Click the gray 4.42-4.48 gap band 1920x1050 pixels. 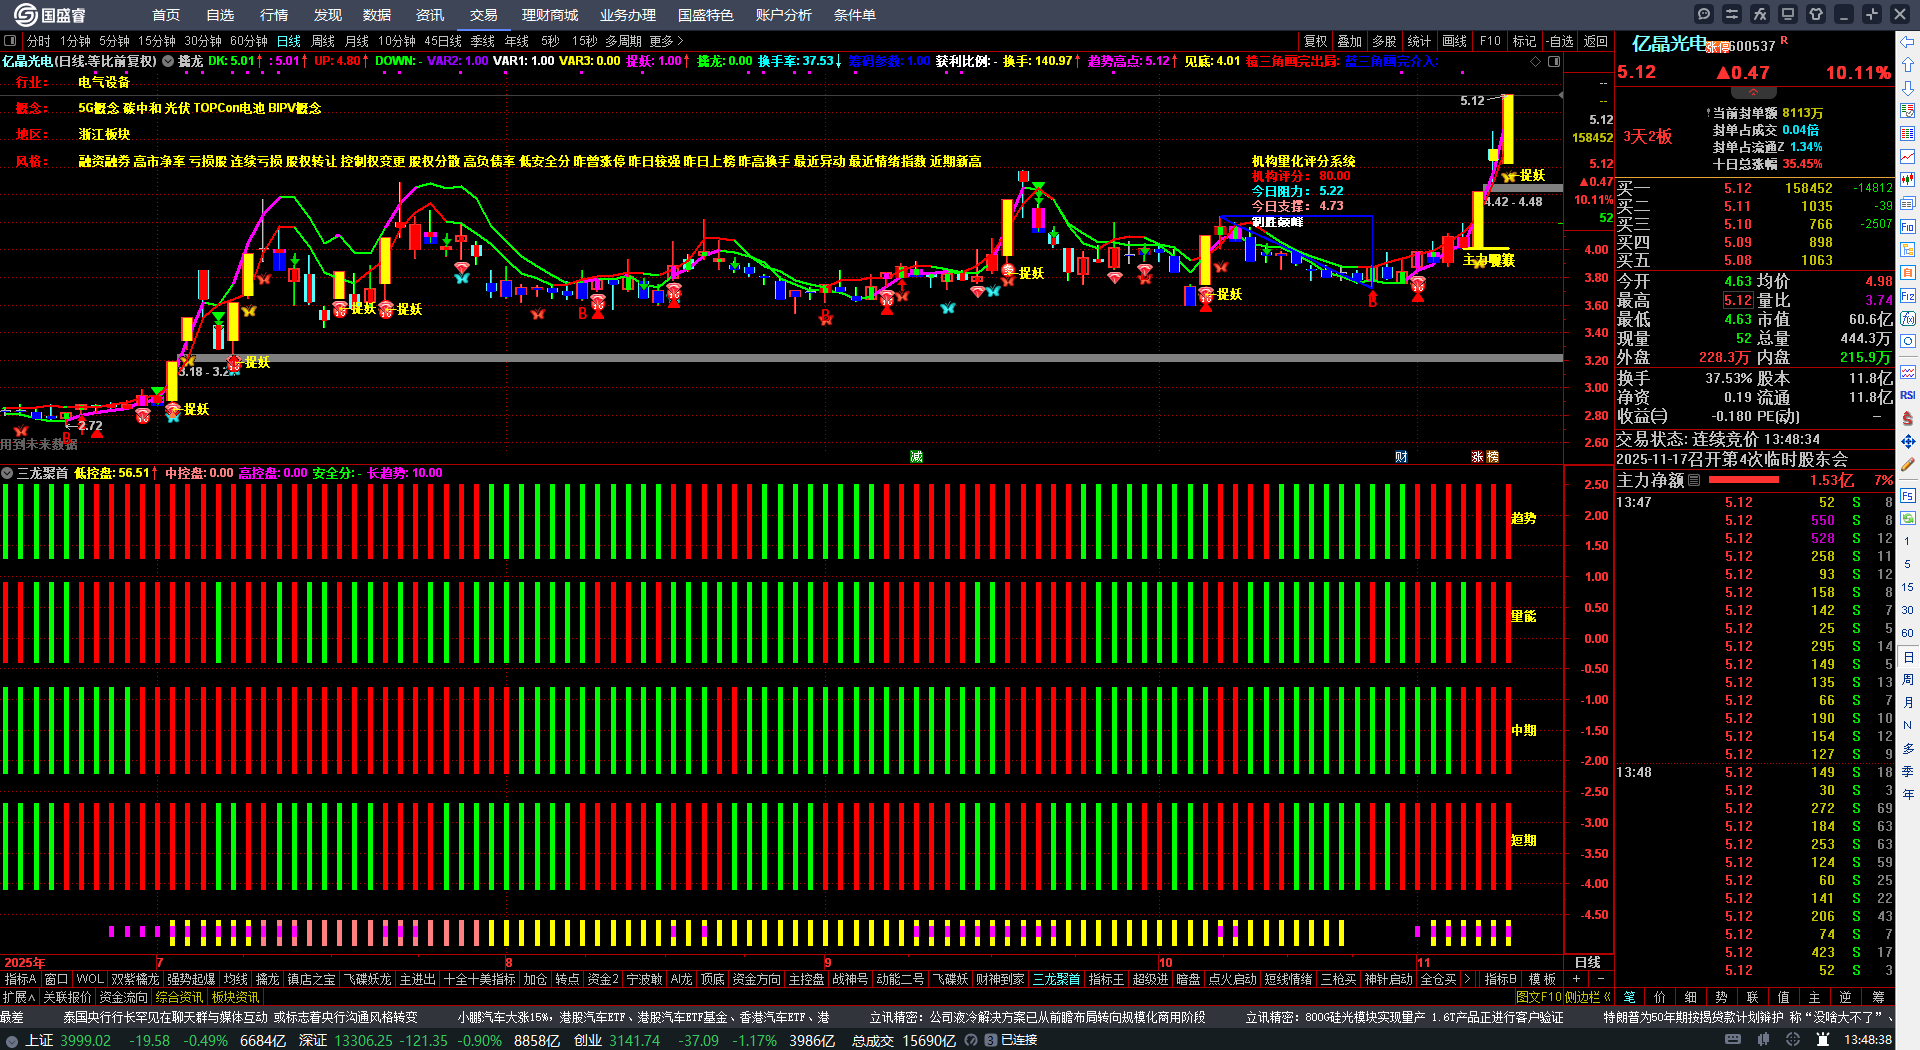point(1523,188)
